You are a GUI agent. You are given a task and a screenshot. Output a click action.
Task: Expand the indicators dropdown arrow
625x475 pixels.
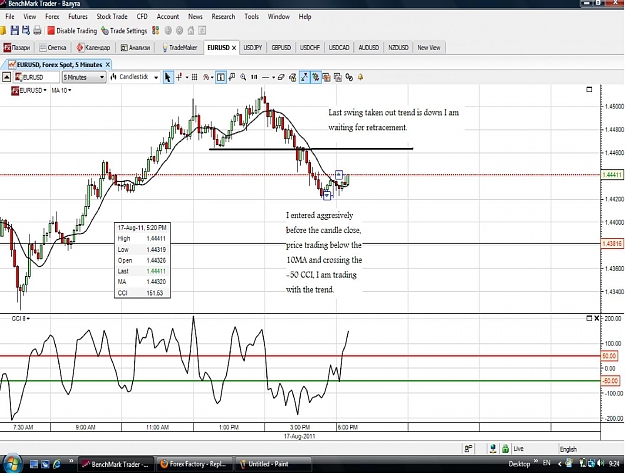pyautogui.click(x=212, y=78)
